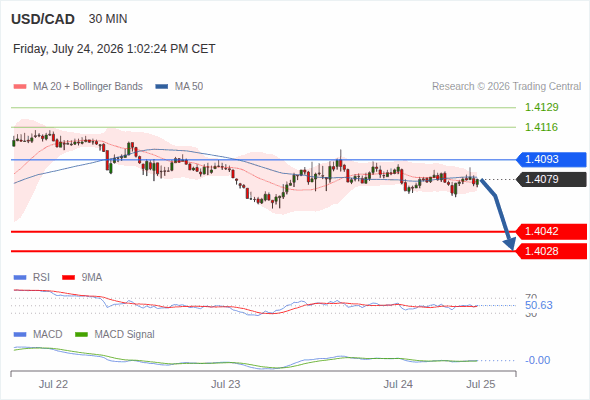Click the green 1.4129 resistance label
This screenshot has height=400, width=590.
(541, 108)
